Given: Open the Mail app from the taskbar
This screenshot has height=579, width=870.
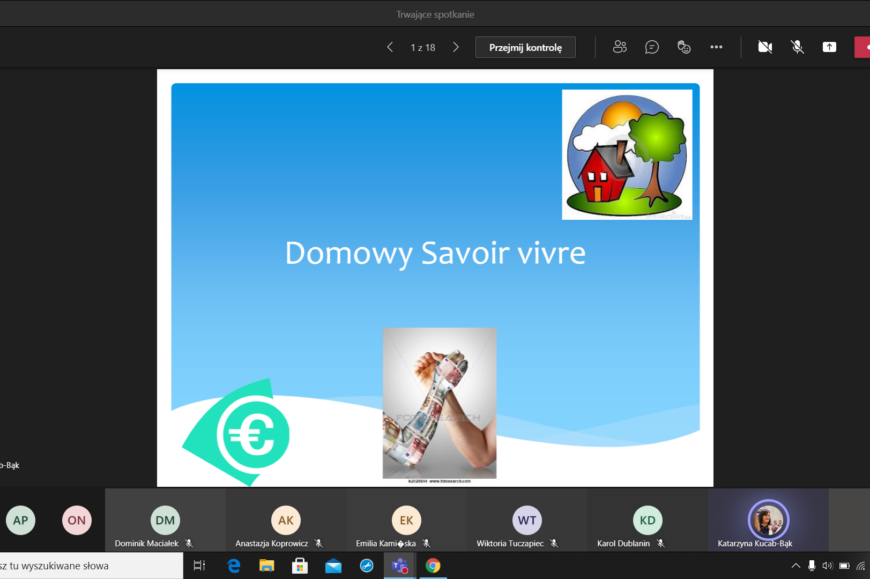Looking at the screenshot, I should click(333, 566).
